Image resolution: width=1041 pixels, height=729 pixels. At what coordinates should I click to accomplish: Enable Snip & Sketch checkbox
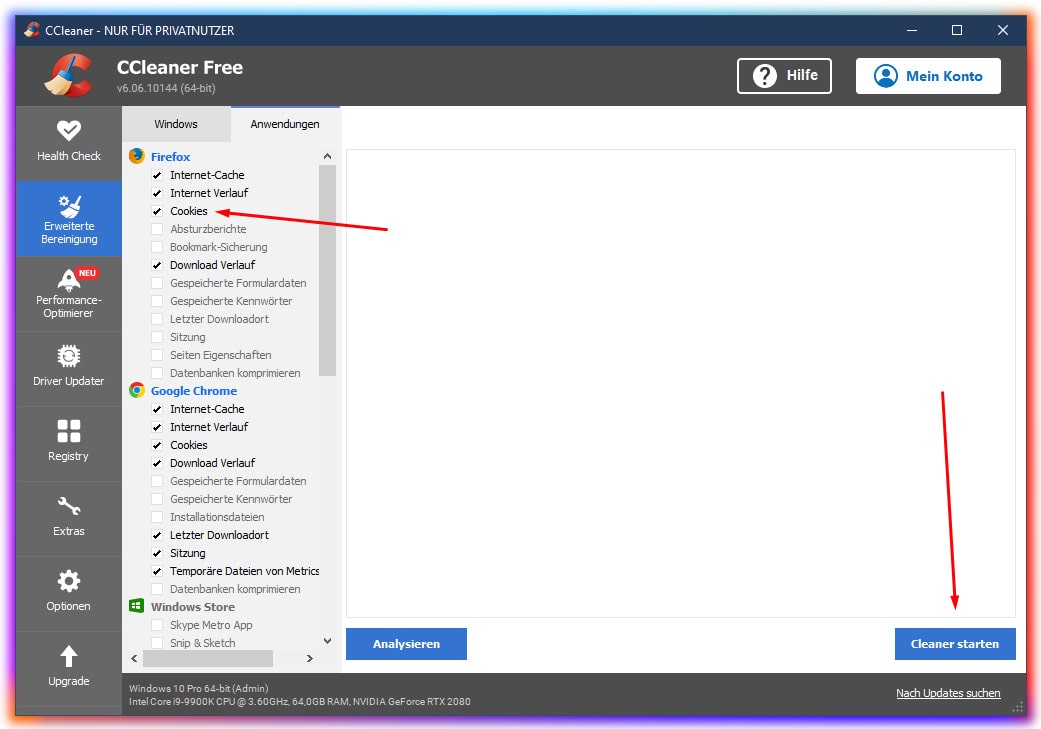[x=157, y=643]
